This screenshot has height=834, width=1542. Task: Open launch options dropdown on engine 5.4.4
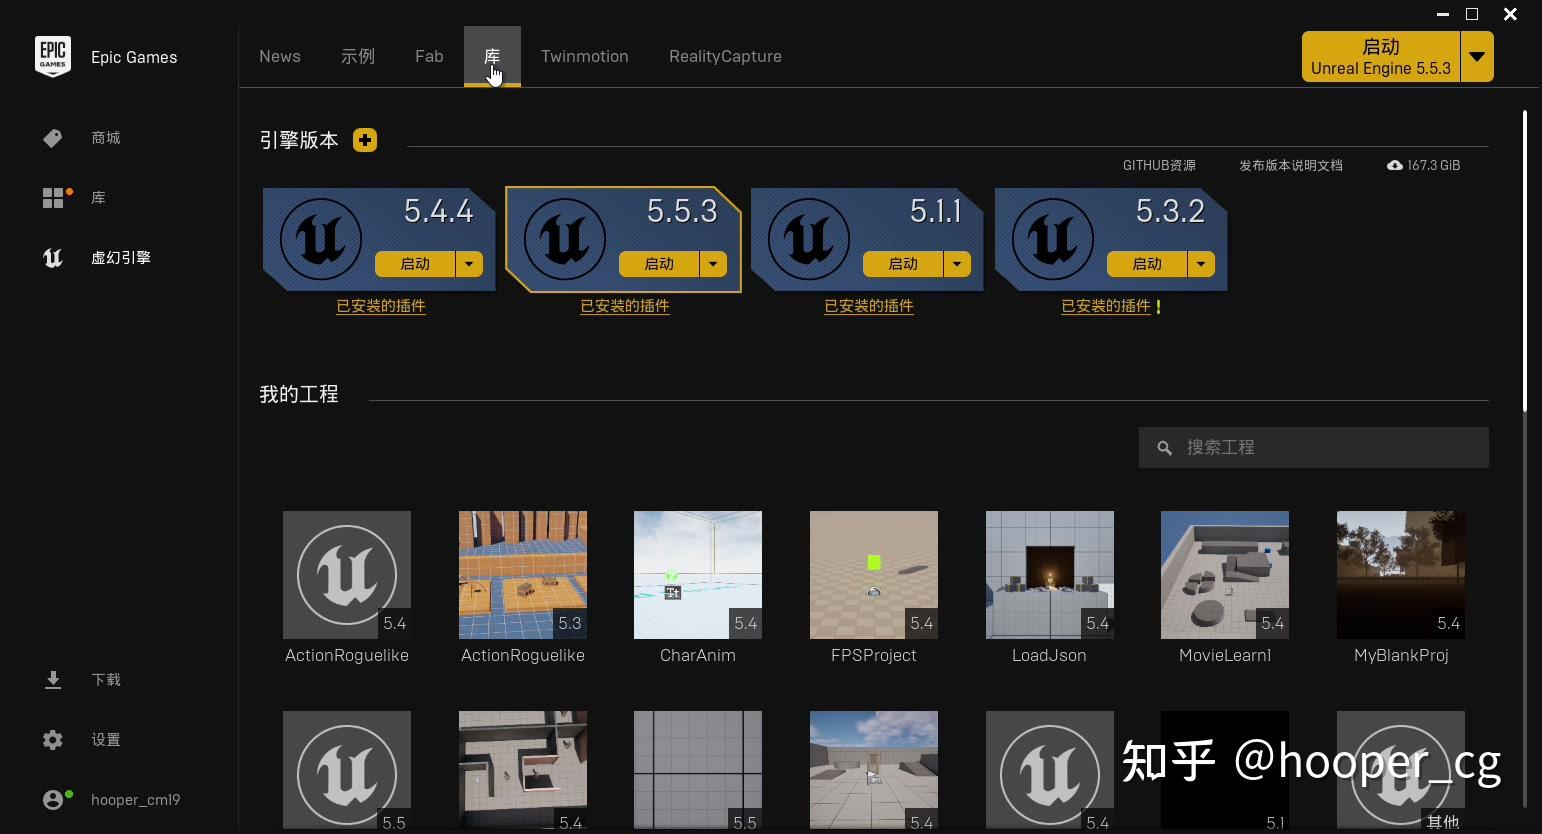(x=469, y=264)
